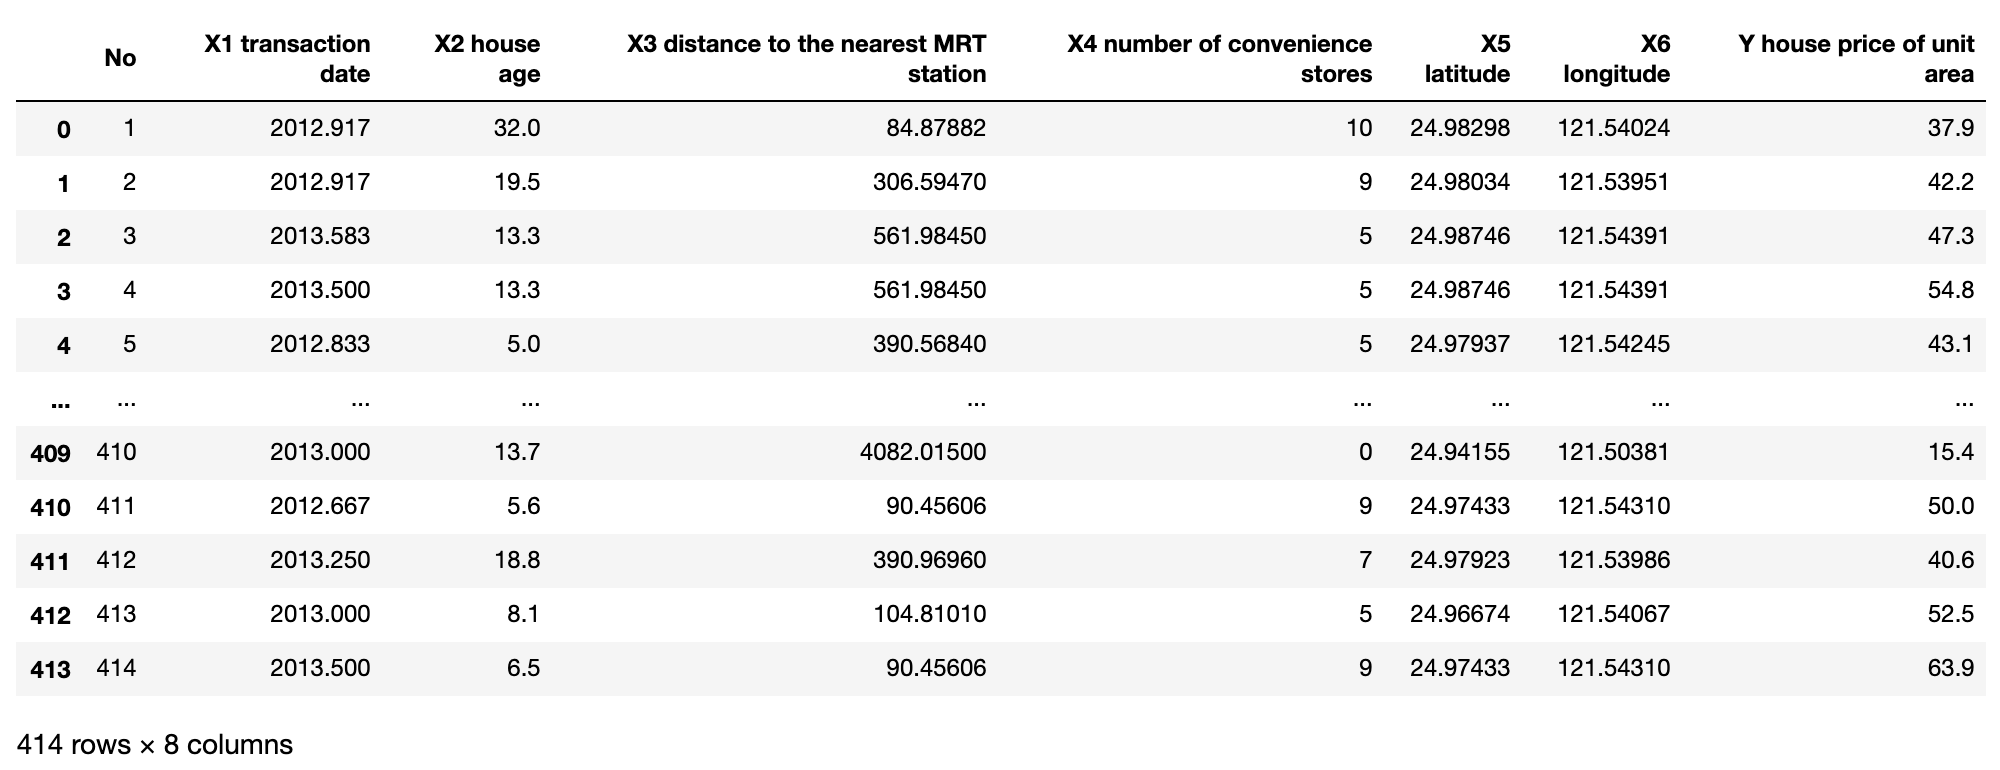
Task: Click the MRT distance cell 84.87882
Action: pos(936,128)
